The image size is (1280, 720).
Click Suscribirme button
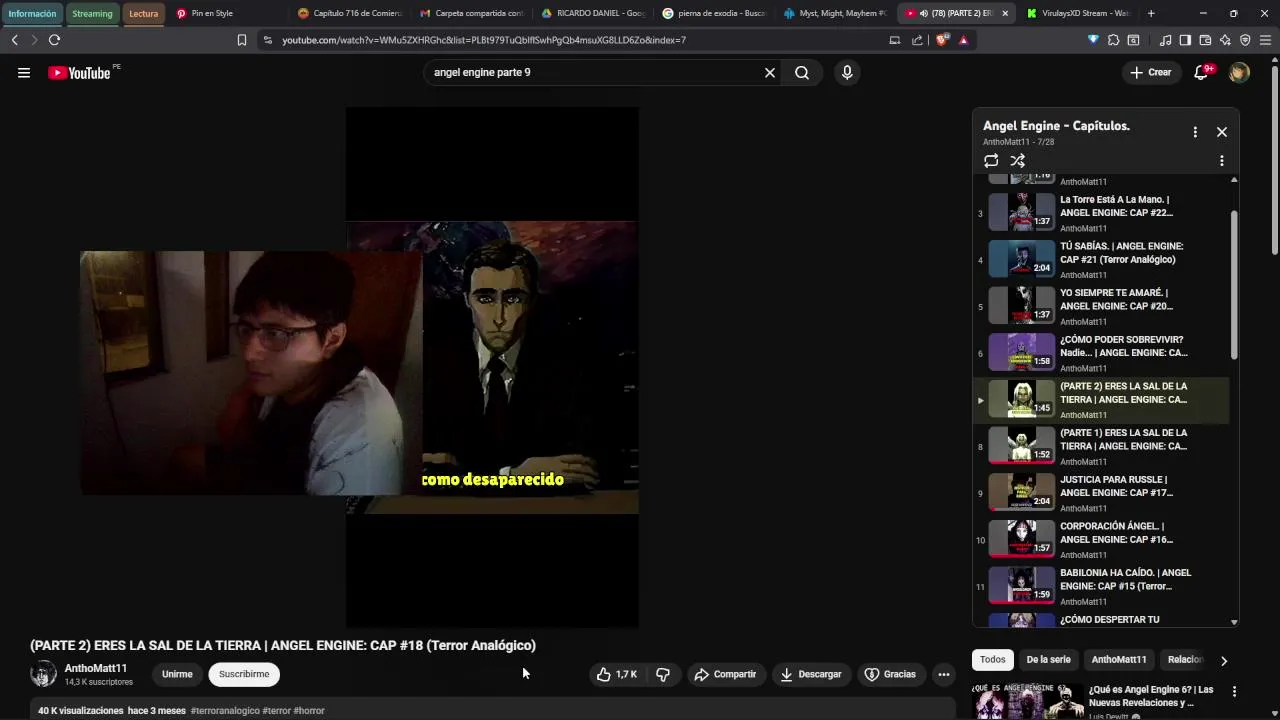[244, 674]
